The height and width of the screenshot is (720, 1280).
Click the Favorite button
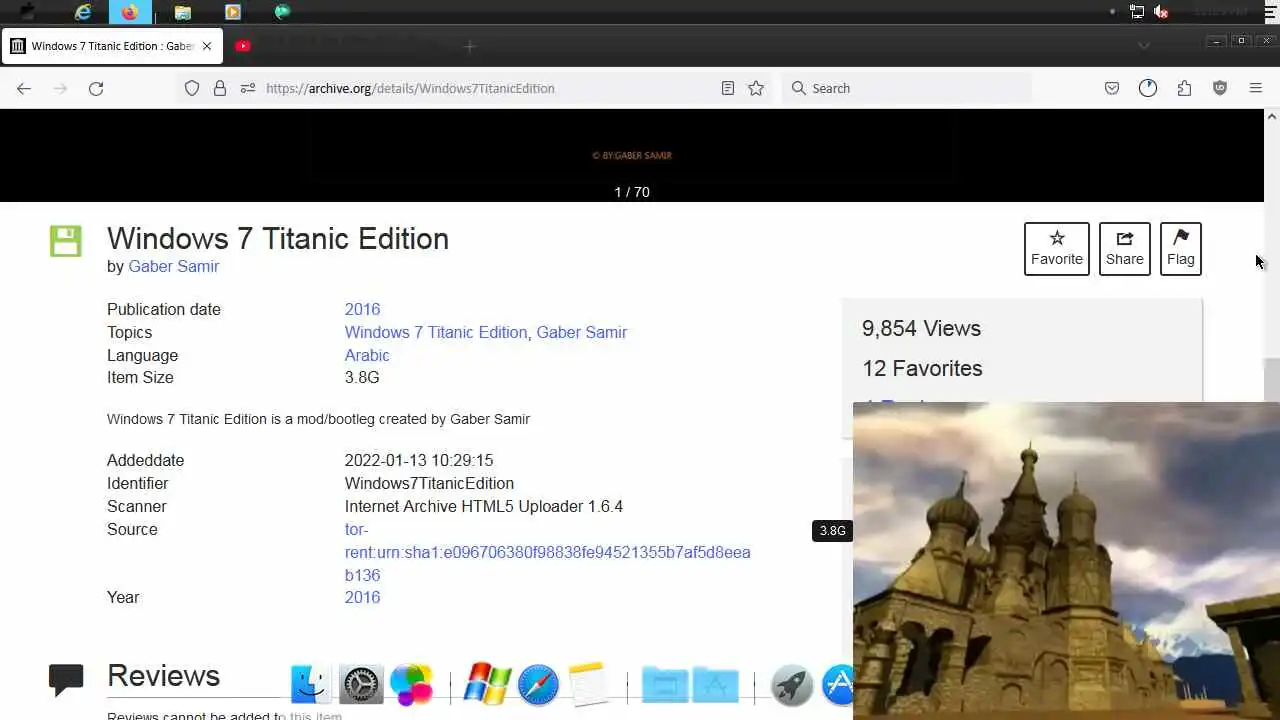[1057, 248]
